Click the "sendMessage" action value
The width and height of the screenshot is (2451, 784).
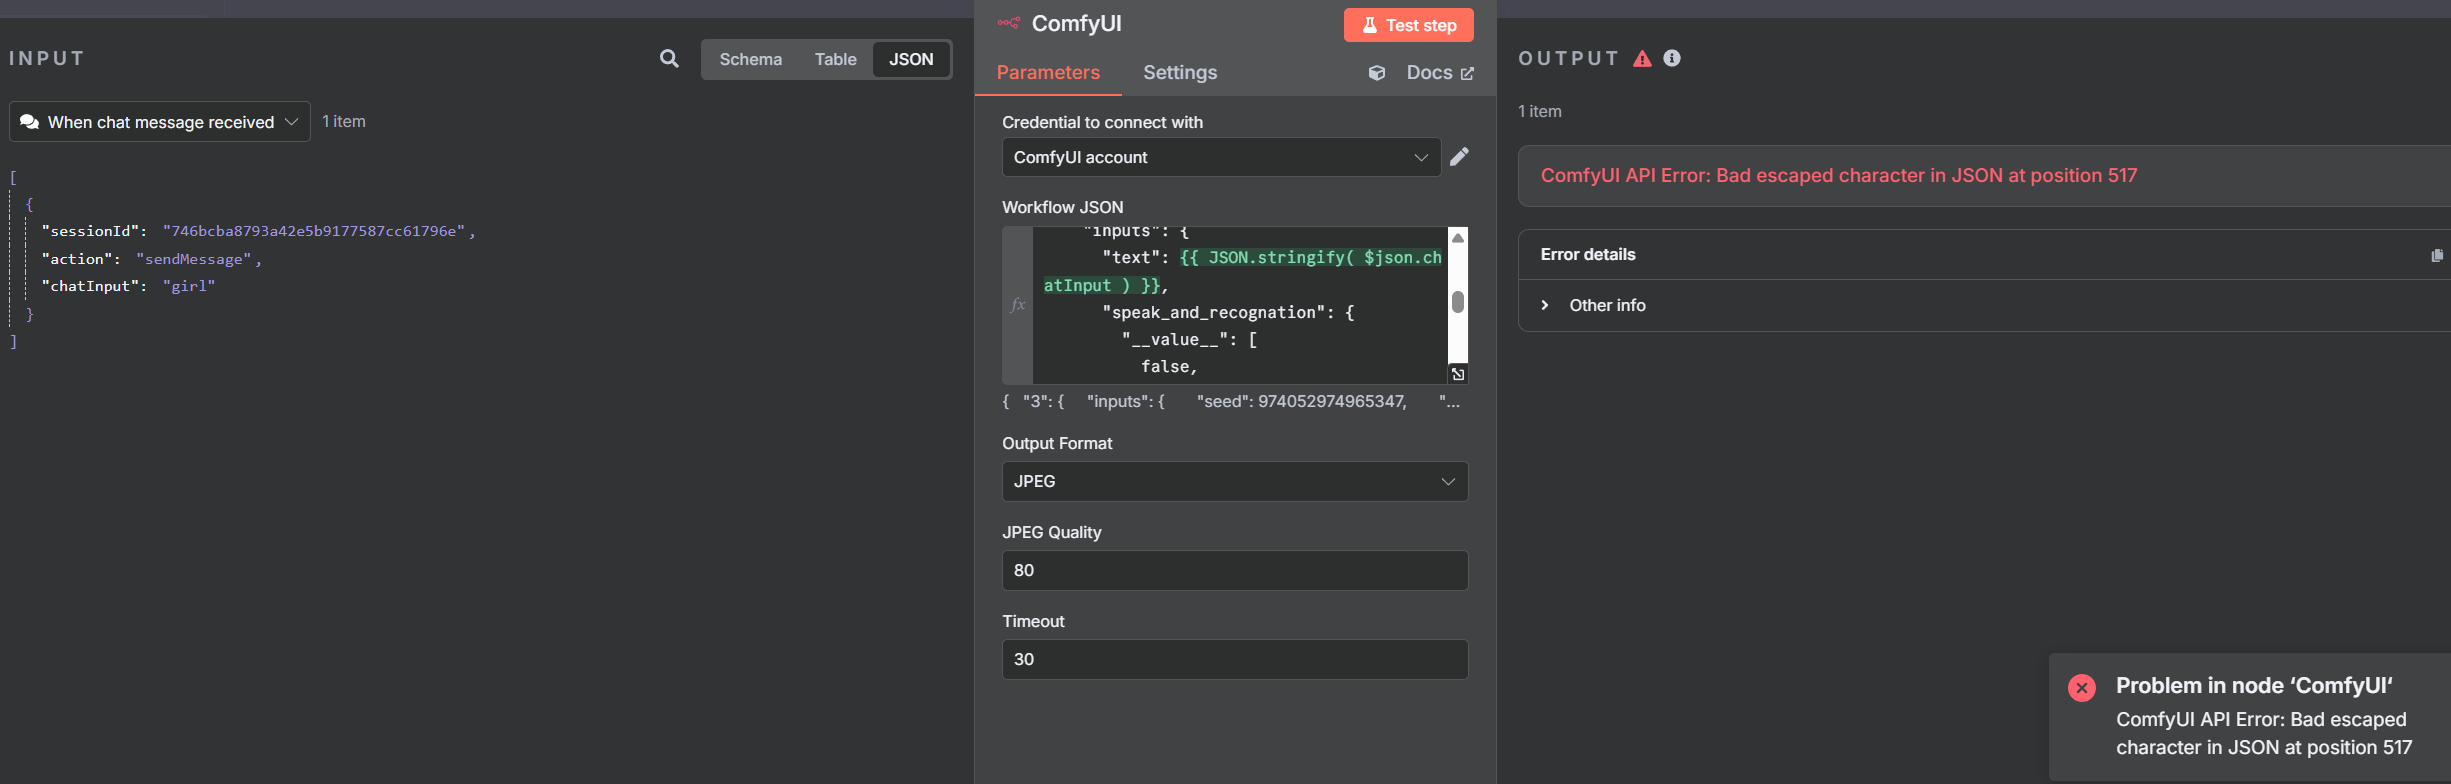coord(194,259)
